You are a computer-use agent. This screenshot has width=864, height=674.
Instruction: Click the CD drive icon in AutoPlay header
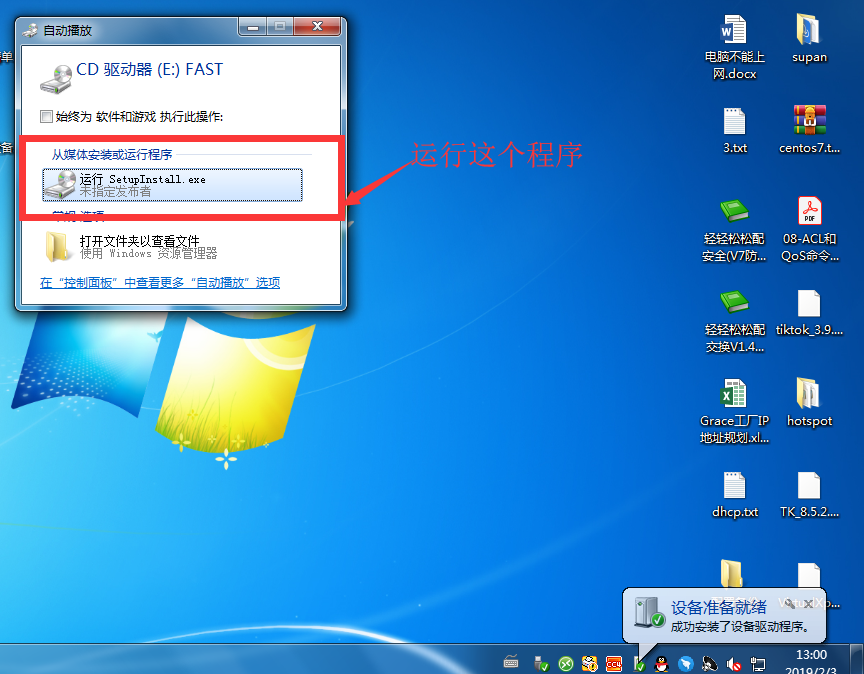[x=56, y=78]
